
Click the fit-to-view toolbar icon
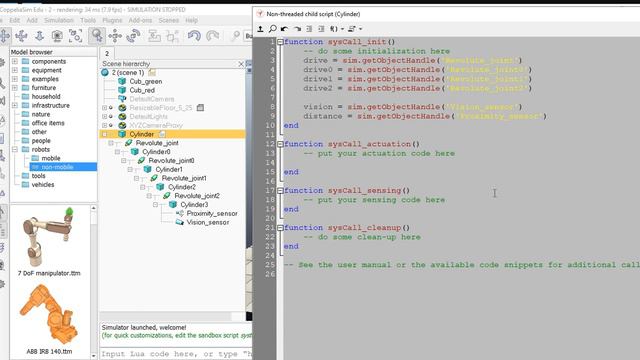tap(76, 36)
